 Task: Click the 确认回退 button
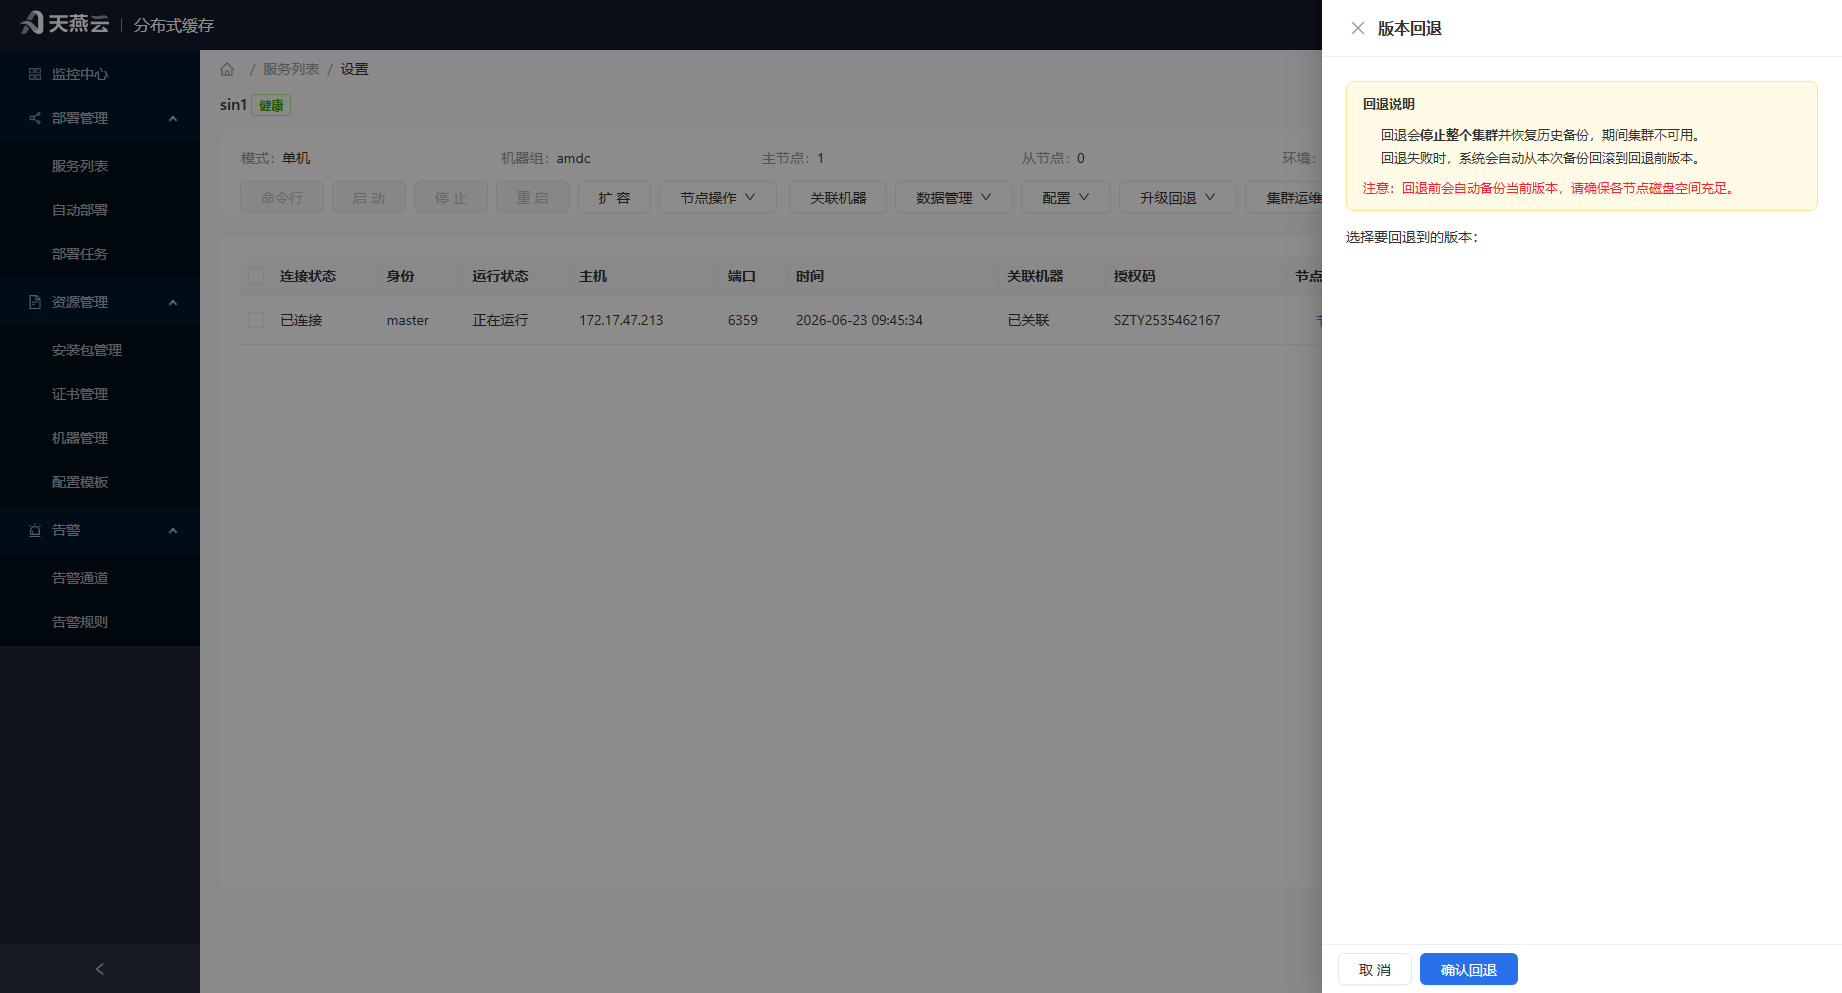coord(1468,969)
